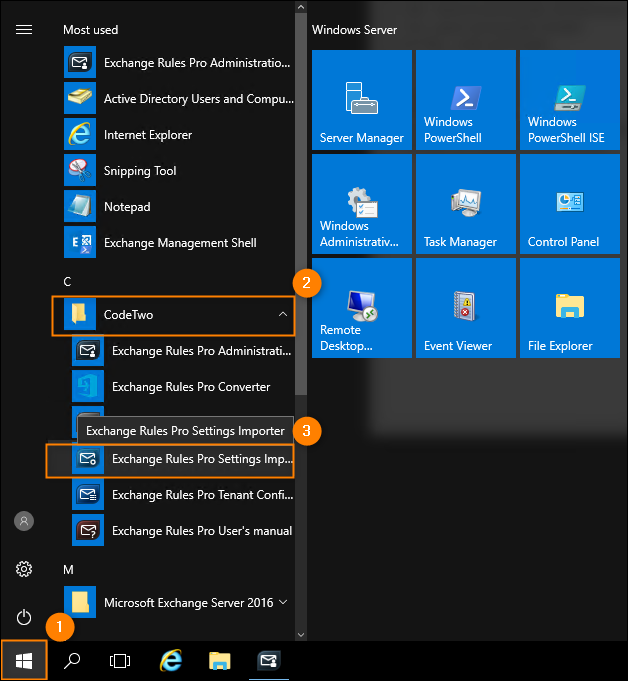
Task: Click the Power button in Start menu
Action: (24, 617)
